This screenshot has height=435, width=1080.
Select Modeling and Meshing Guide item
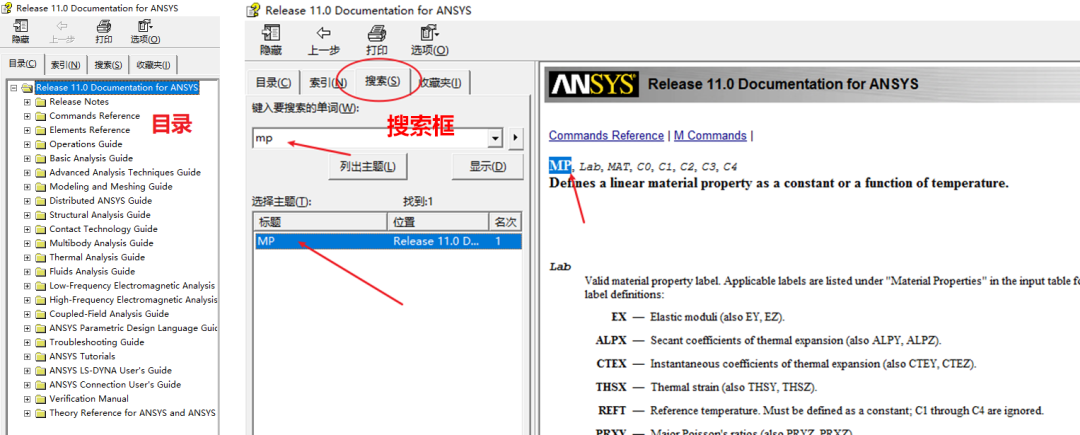111,187
